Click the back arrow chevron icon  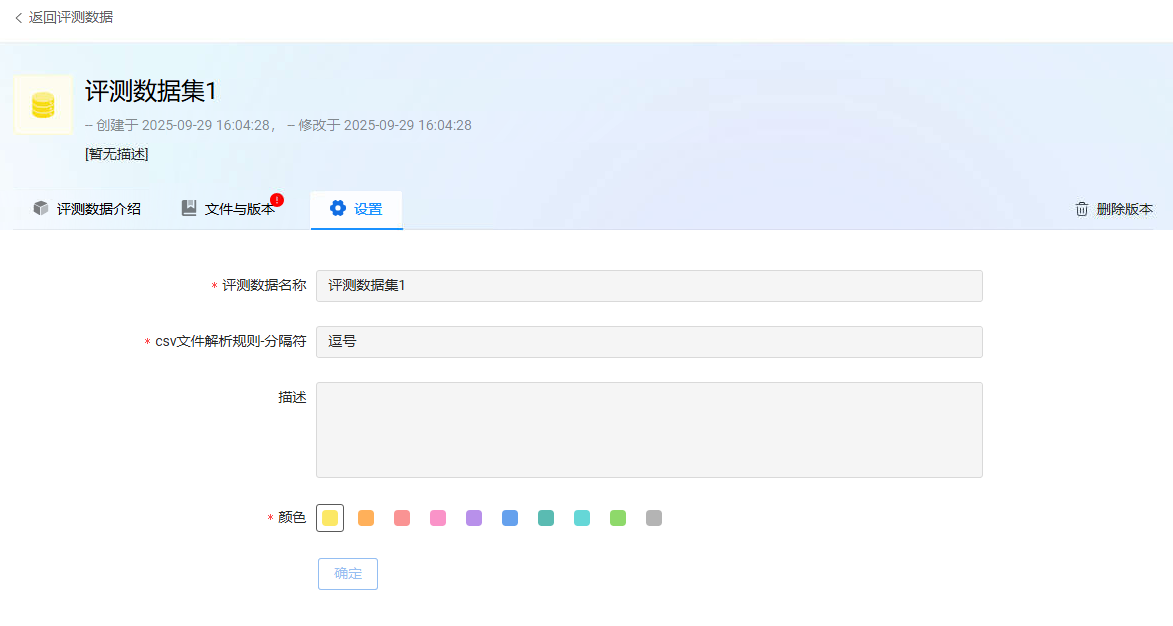pos(18,18)
